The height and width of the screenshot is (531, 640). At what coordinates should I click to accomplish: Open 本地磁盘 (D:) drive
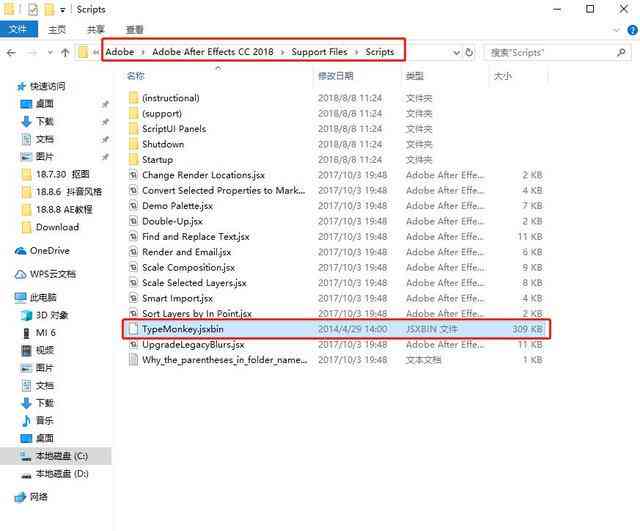[x=62, y=473]
